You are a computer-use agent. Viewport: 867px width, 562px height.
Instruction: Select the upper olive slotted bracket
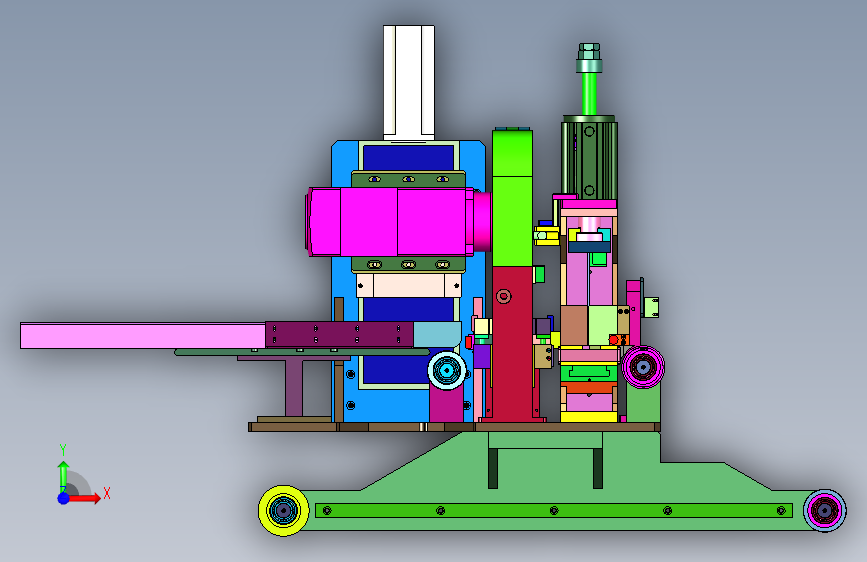(408, 179)
